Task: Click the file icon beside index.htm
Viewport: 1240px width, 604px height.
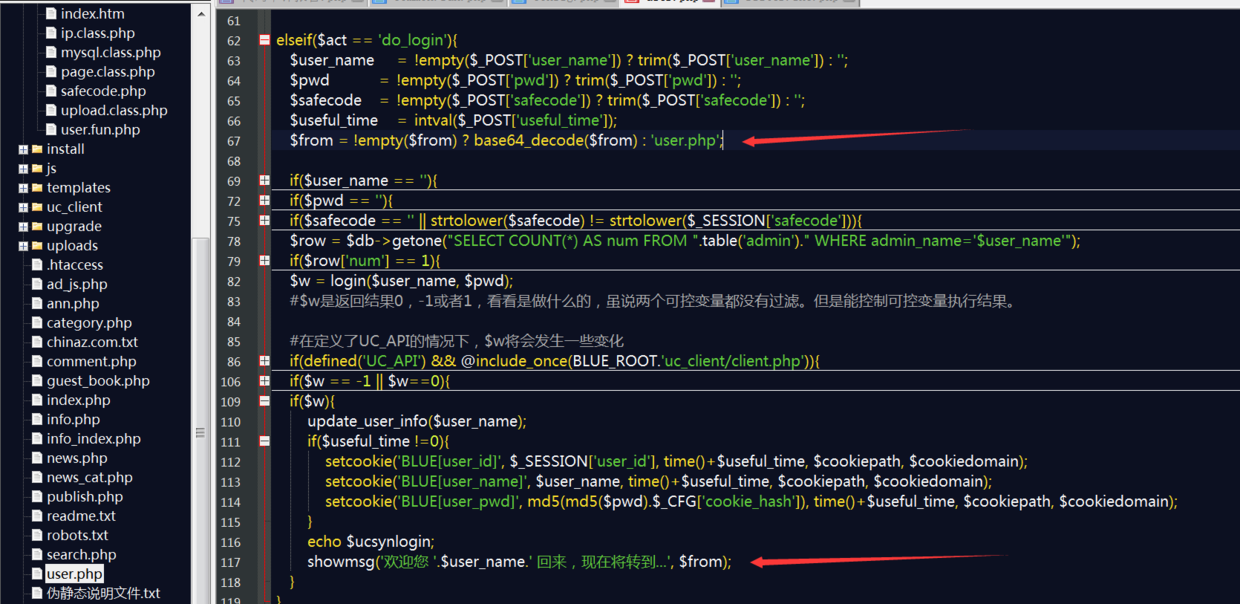Action: 51,14
